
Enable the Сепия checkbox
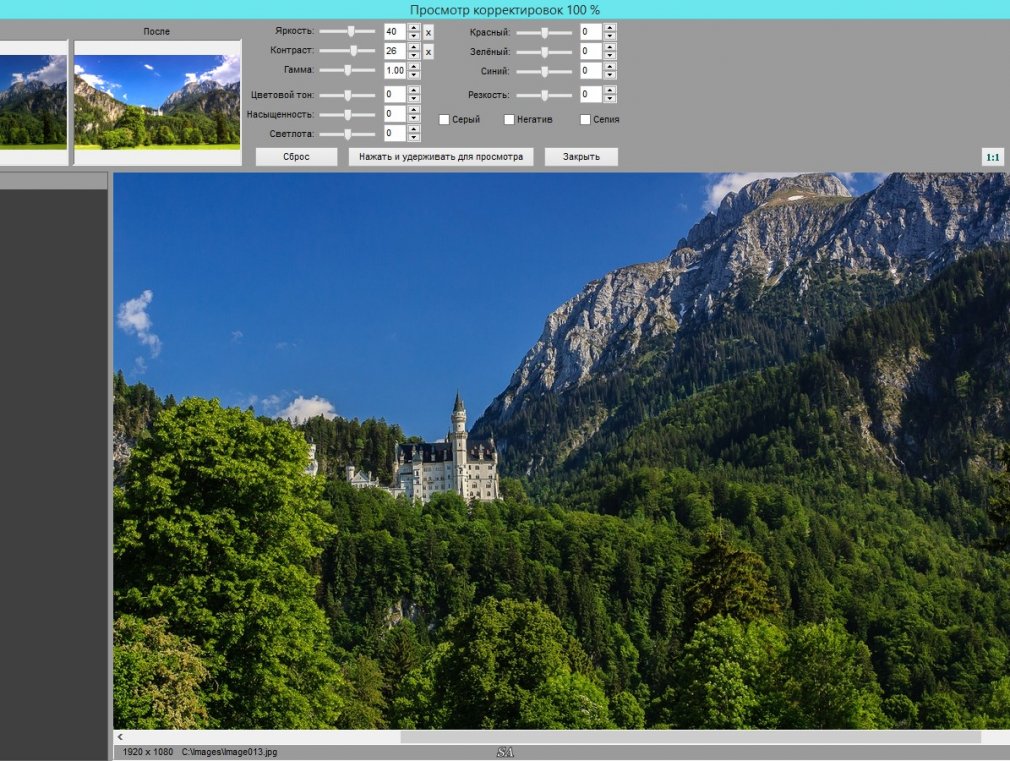[585, 119]
